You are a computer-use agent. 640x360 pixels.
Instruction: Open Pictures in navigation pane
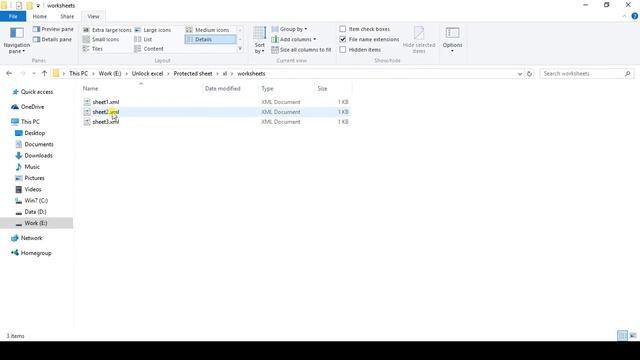pos(30,178)
